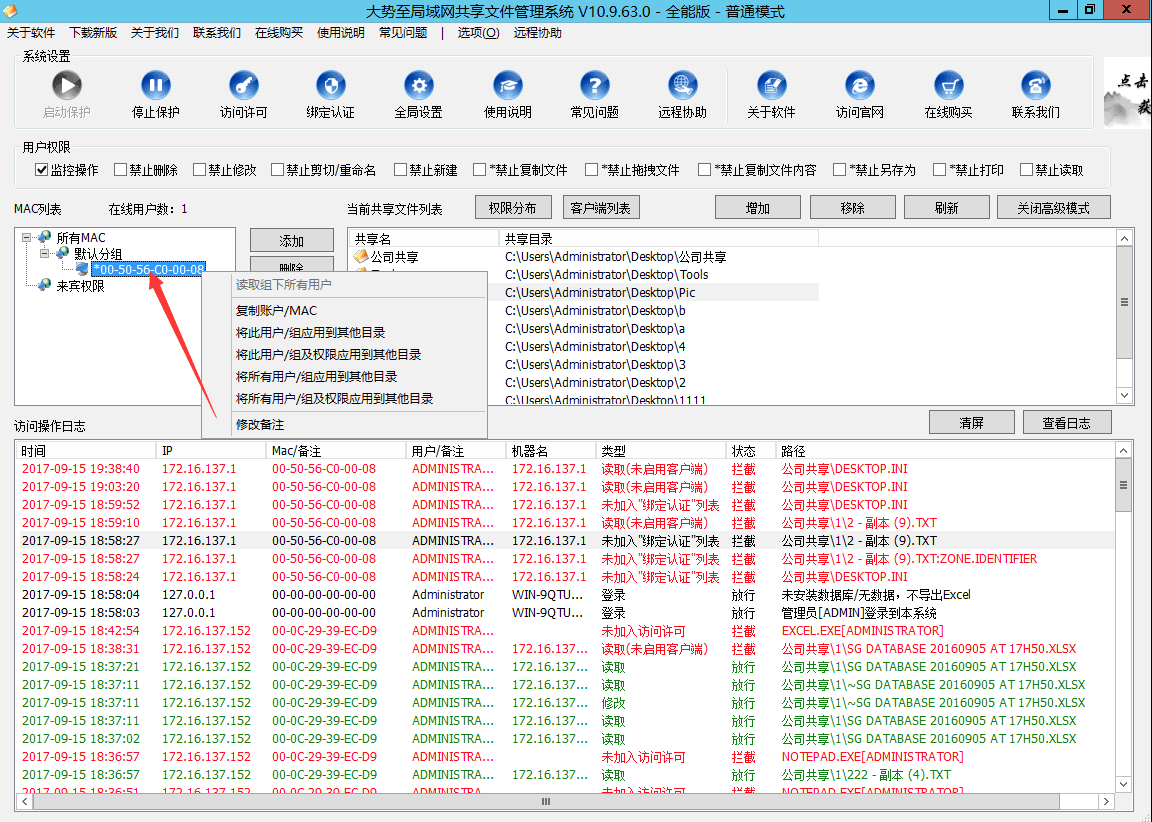Uncheck the 监控操作 checkbox

42,170
